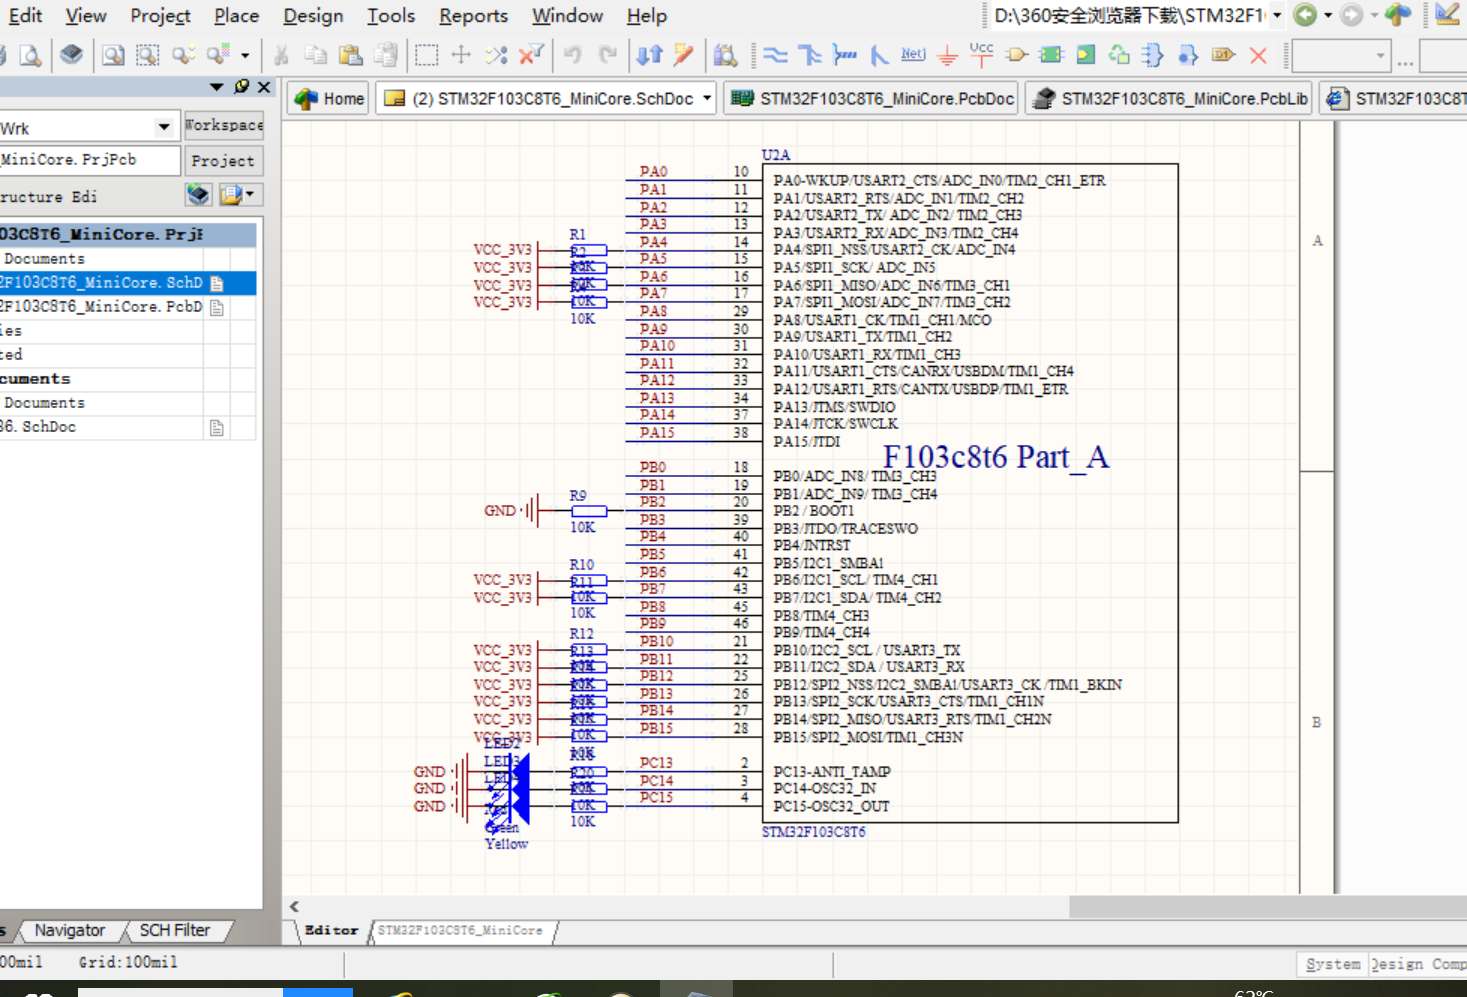Expand the address bar path dropdown
The width and height of the screenshot is (1467, 997).
tap(1277, 15)
